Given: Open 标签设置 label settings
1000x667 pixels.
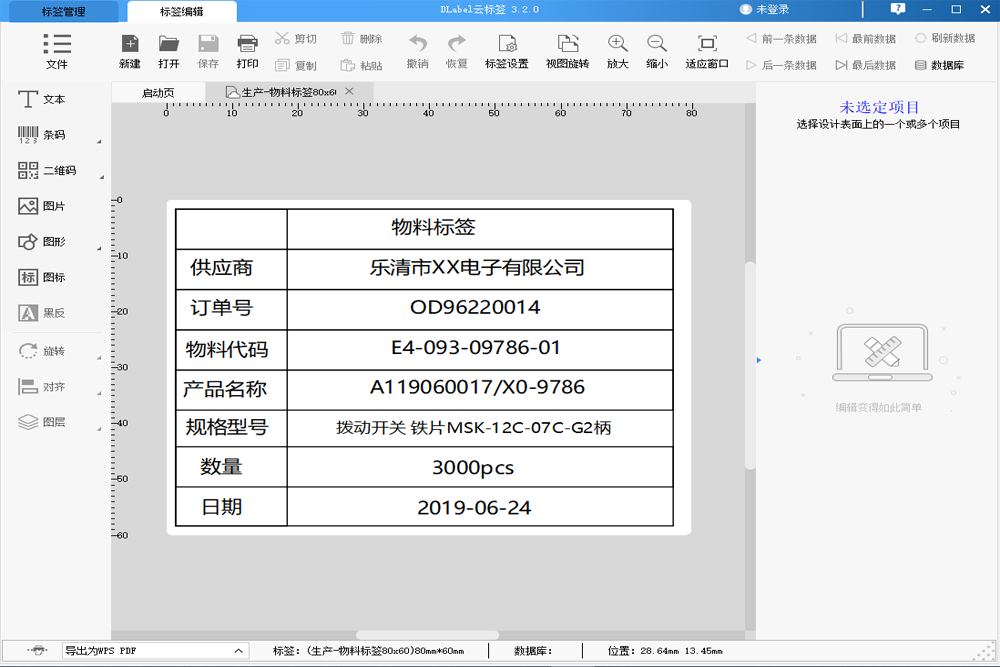Looking at the screenshot, I should 506,51.
